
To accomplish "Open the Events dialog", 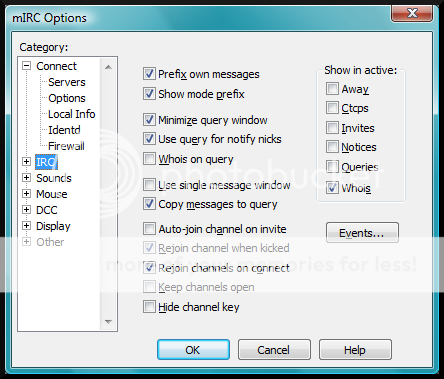I will click(x=362, y=233).
